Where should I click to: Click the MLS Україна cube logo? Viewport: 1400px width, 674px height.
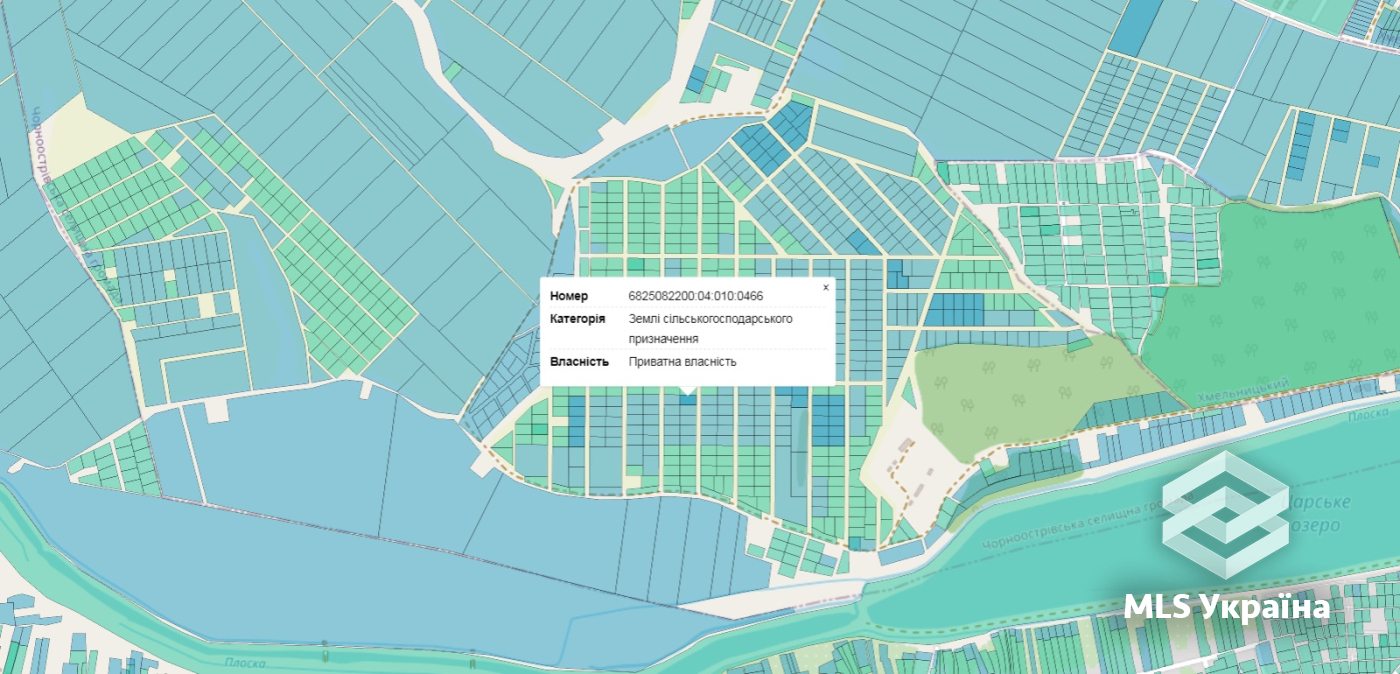pyautogui.click(x=1225, y=515)
